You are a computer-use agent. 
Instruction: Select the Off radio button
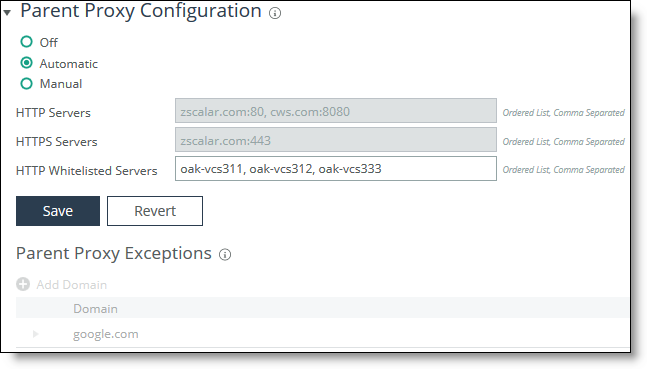coord(26,42)
